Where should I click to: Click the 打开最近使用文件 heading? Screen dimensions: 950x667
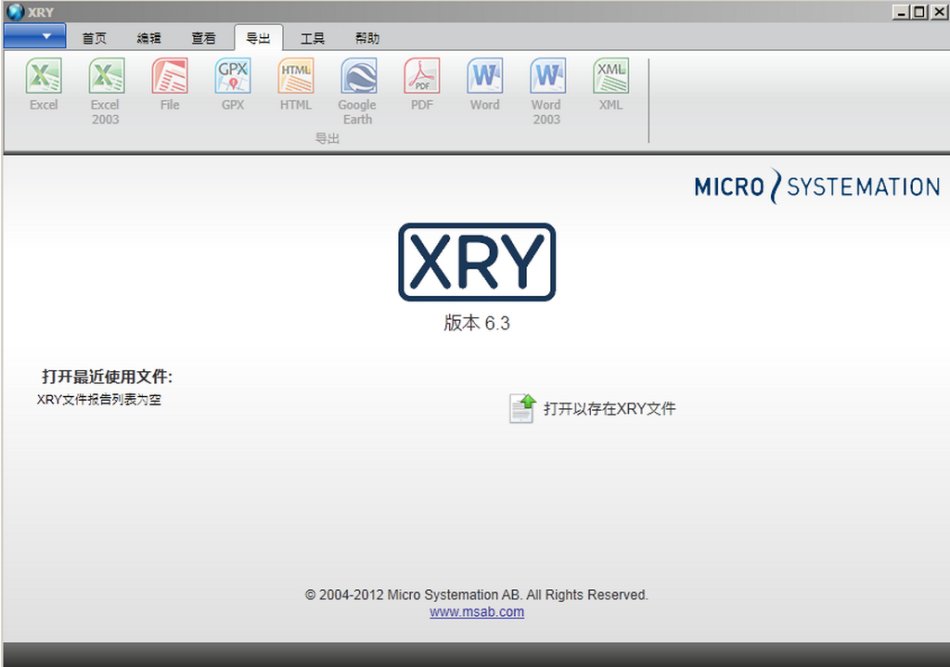(107, 377)
